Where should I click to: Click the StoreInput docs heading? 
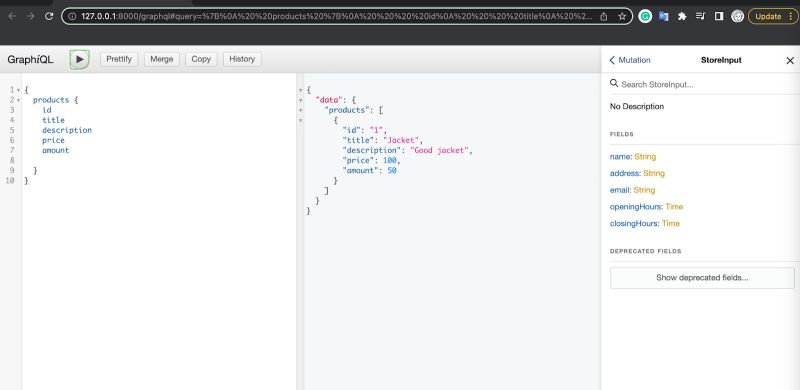tap(721, 60)
